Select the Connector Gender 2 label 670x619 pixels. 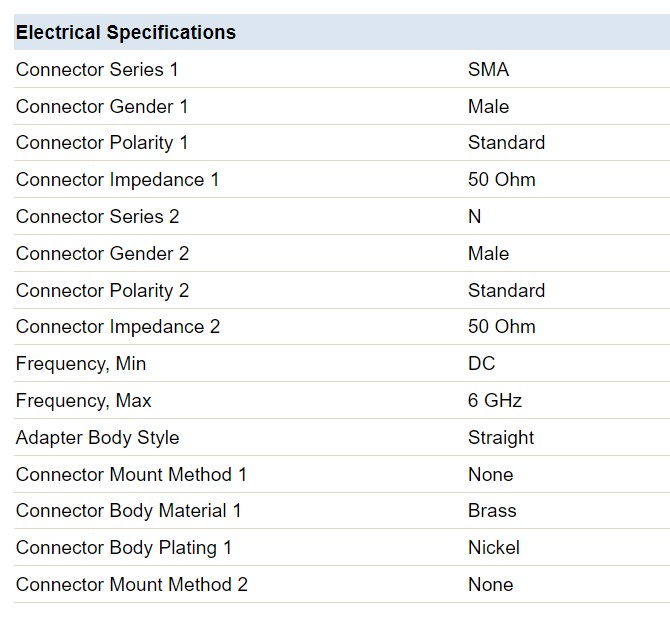102,254
